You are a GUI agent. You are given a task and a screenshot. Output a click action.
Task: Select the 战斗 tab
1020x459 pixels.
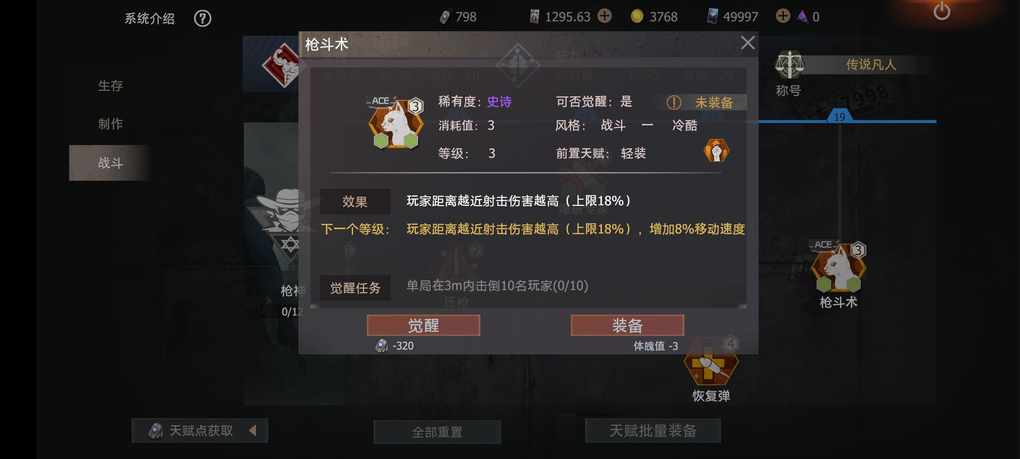point(110,163)
